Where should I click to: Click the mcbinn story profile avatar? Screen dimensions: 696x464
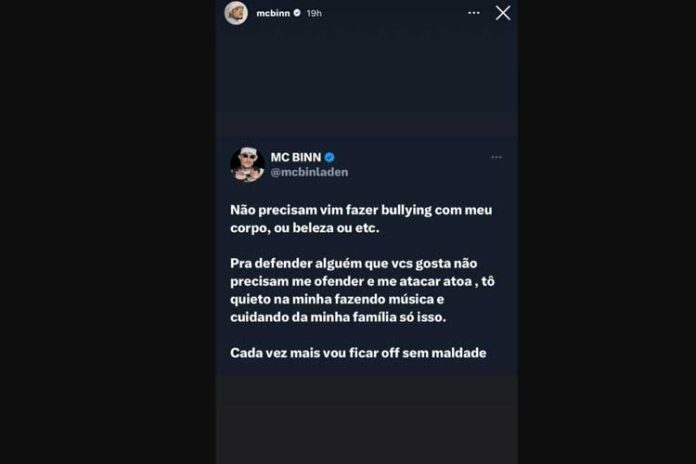click(236, 13)
